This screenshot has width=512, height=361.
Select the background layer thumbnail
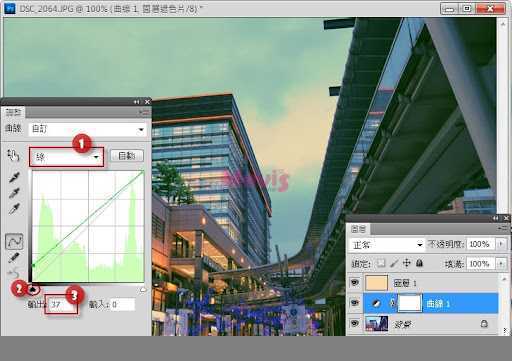377,324
